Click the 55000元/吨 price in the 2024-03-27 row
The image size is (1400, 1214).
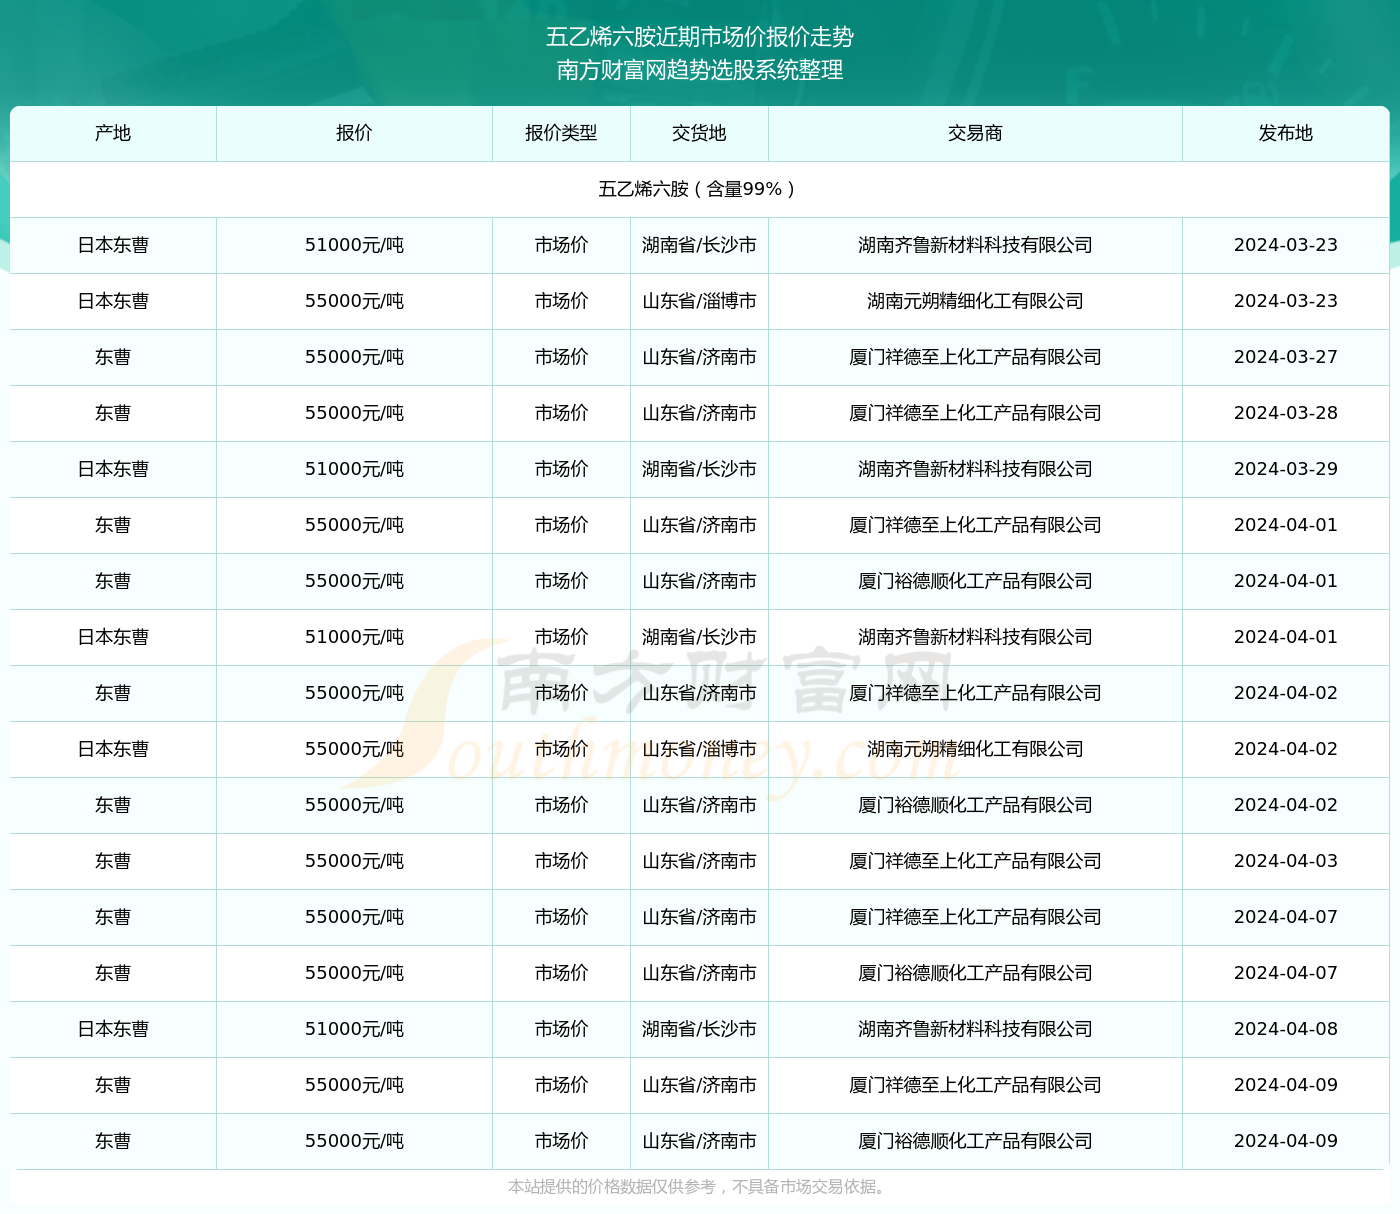(354, 357)
